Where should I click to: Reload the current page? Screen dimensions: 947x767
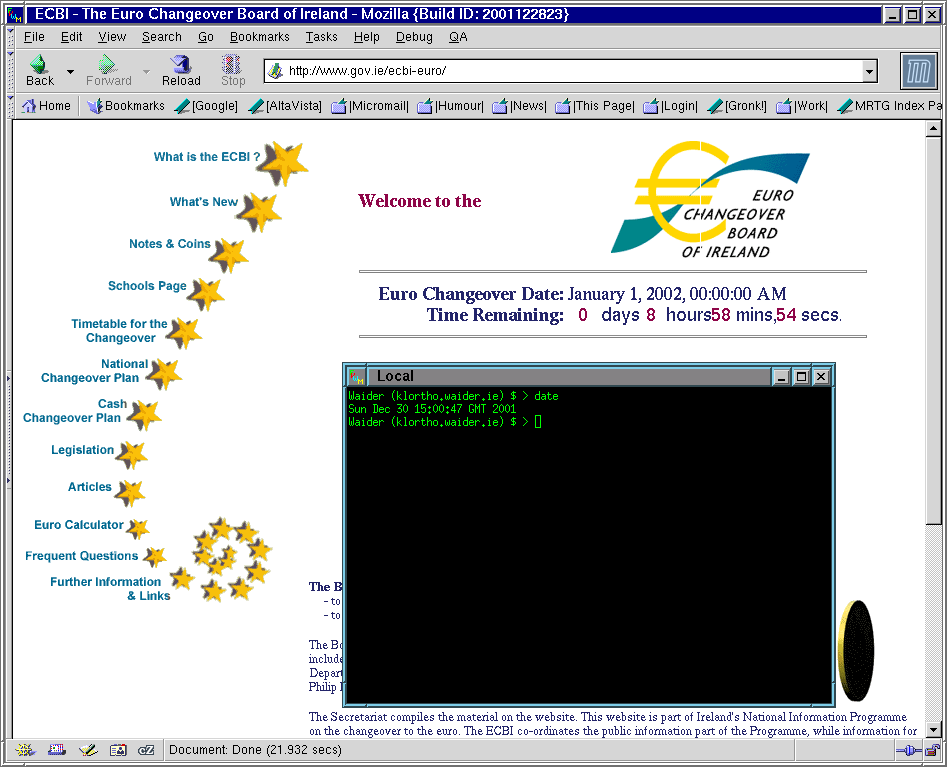181,70
